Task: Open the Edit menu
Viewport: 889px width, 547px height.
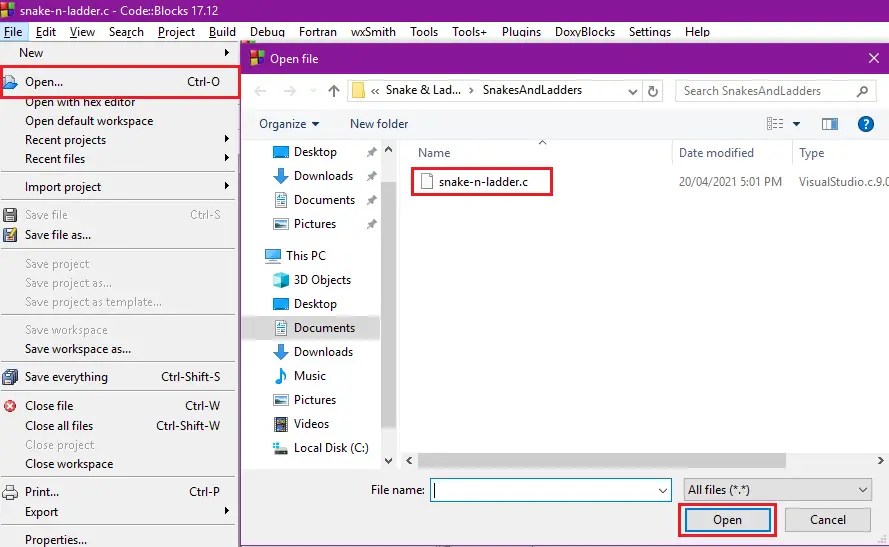Action: (x=45, y=32)
